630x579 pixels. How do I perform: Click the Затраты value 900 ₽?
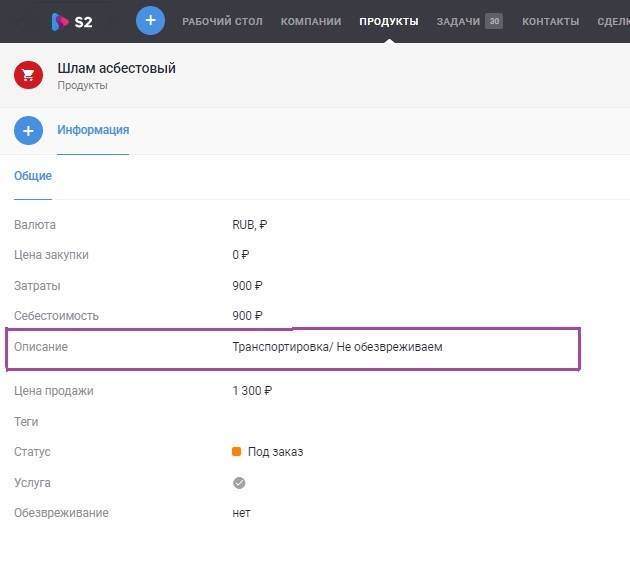(x=248, y=286)
